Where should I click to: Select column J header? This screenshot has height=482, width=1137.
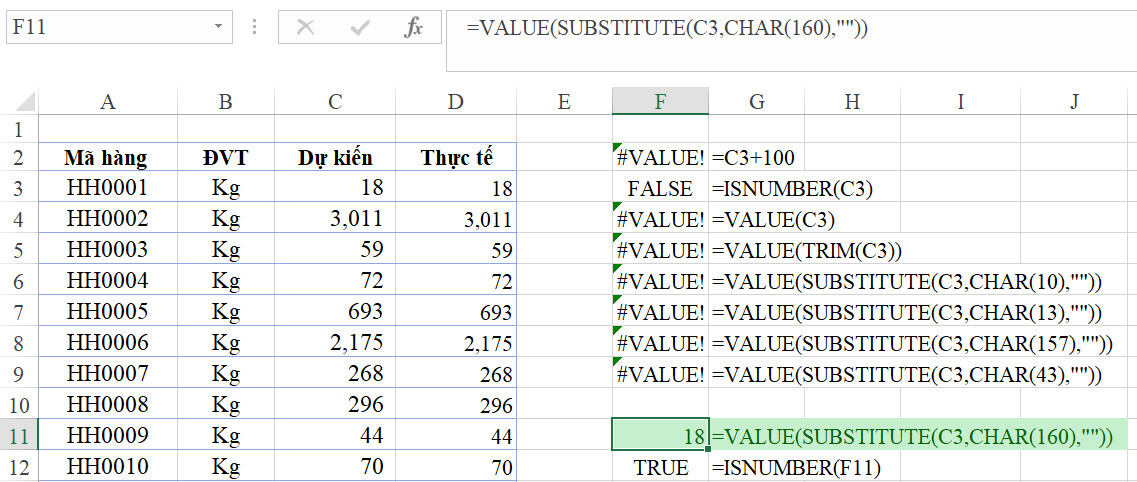(x=1075, y=101)
